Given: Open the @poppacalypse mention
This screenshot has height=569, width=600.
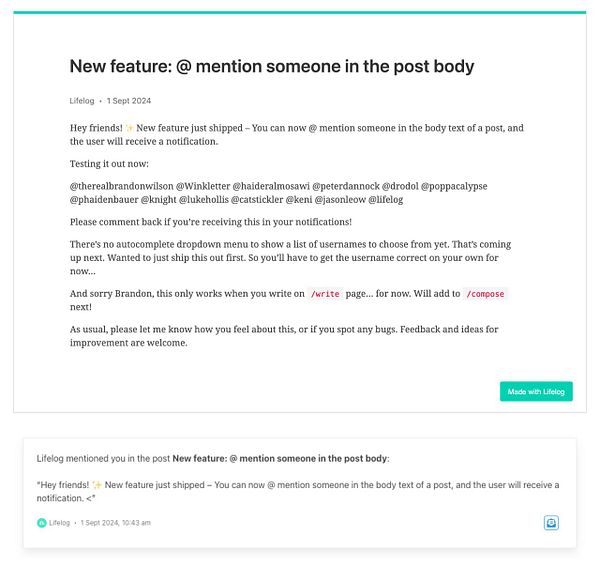Looking at the screenshot, I should [454, 186].
